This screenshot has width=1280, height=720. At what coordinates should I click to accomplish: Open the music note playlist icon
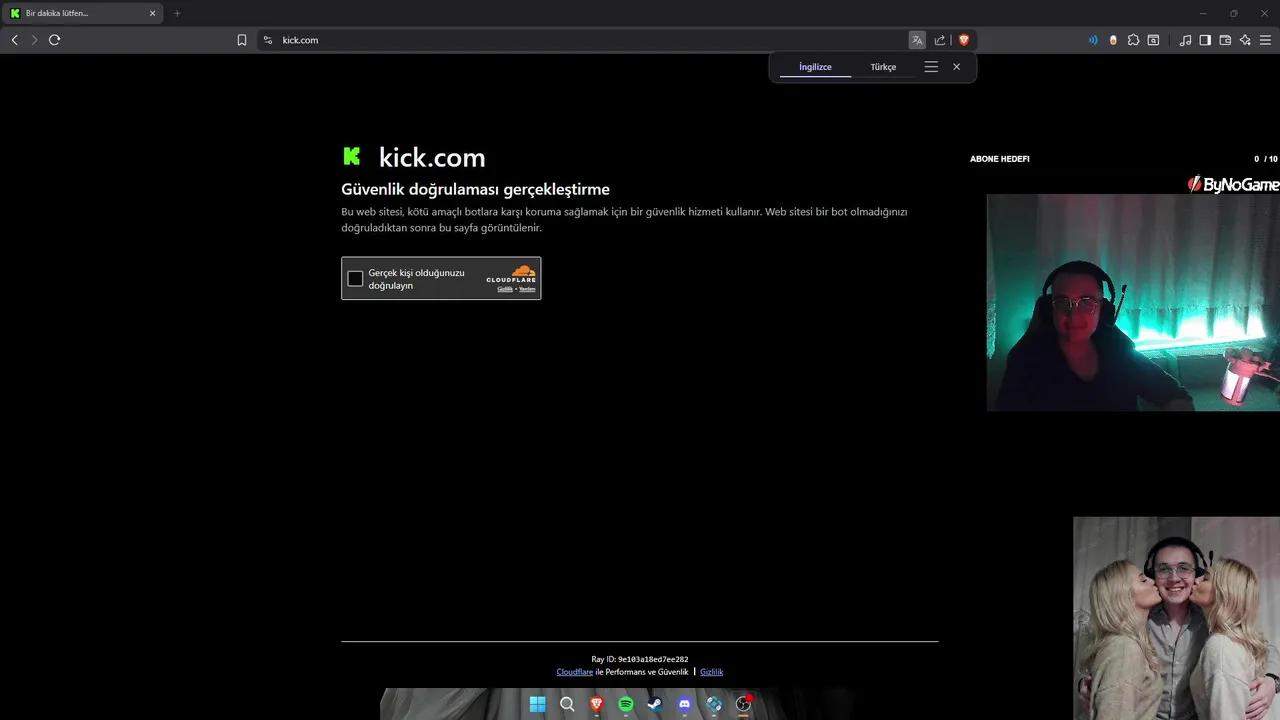[1185, 40]
